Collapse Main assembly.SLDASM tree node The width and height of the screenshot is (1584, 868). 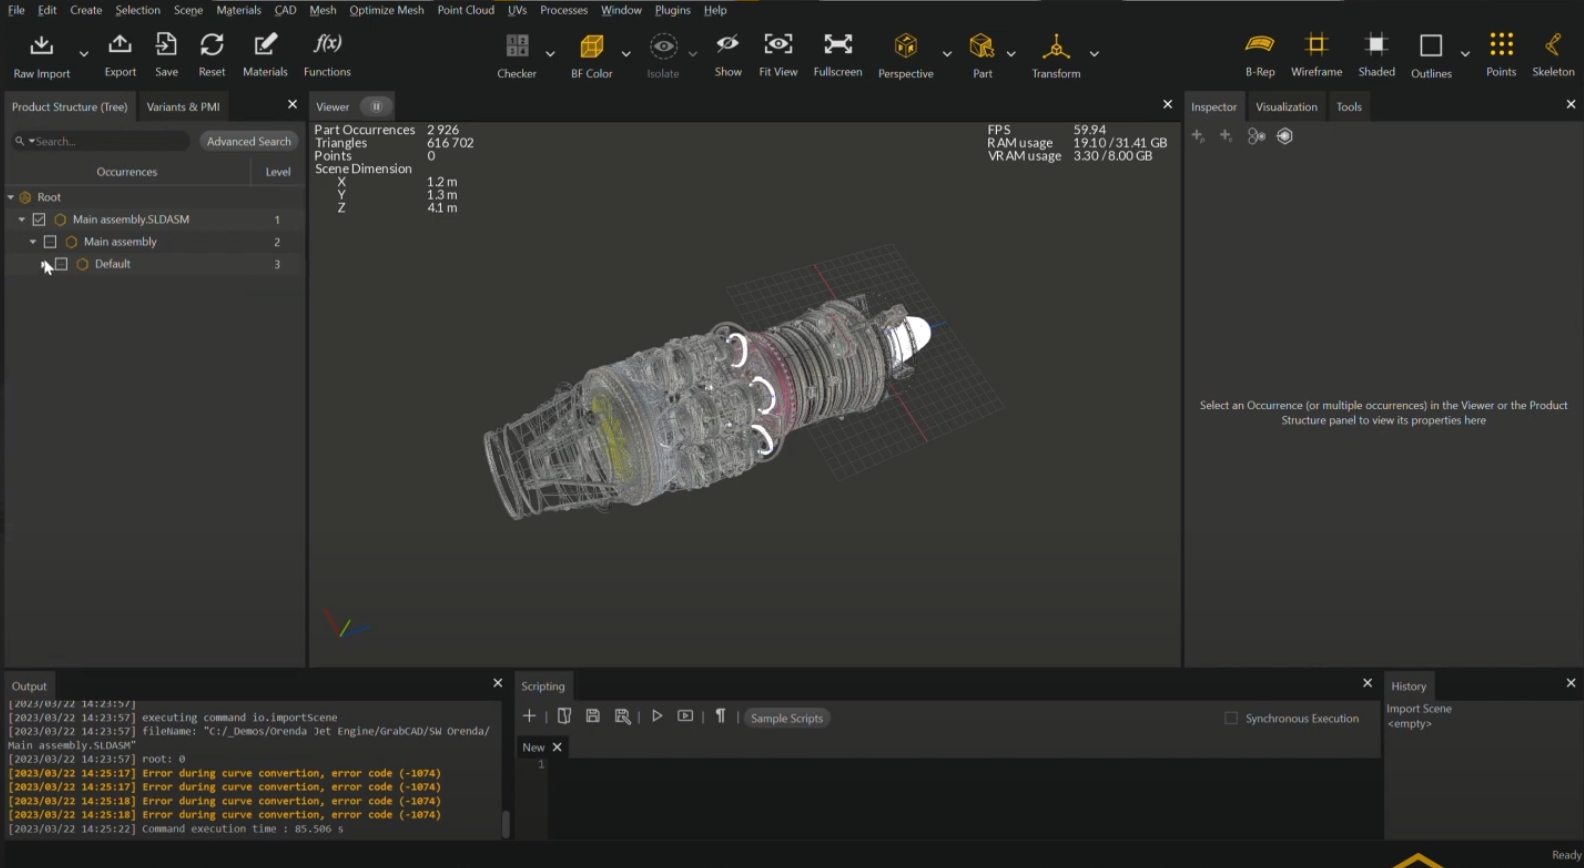point(22,219)
